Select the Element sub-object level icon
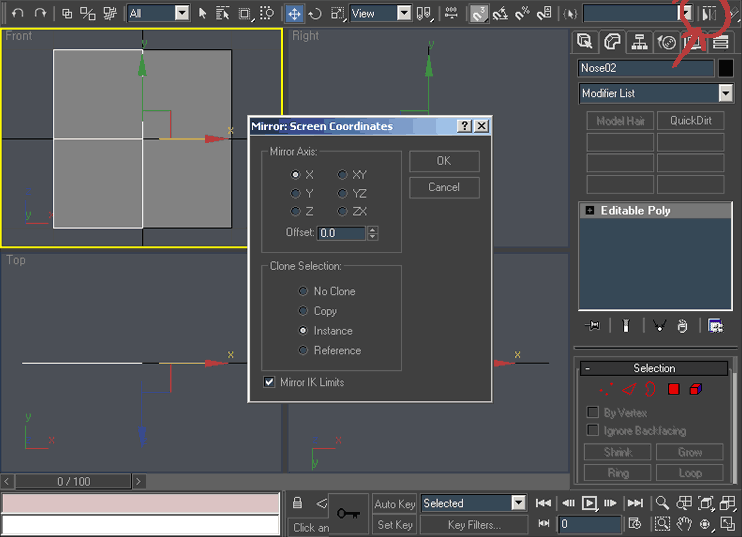 point(695,388)
